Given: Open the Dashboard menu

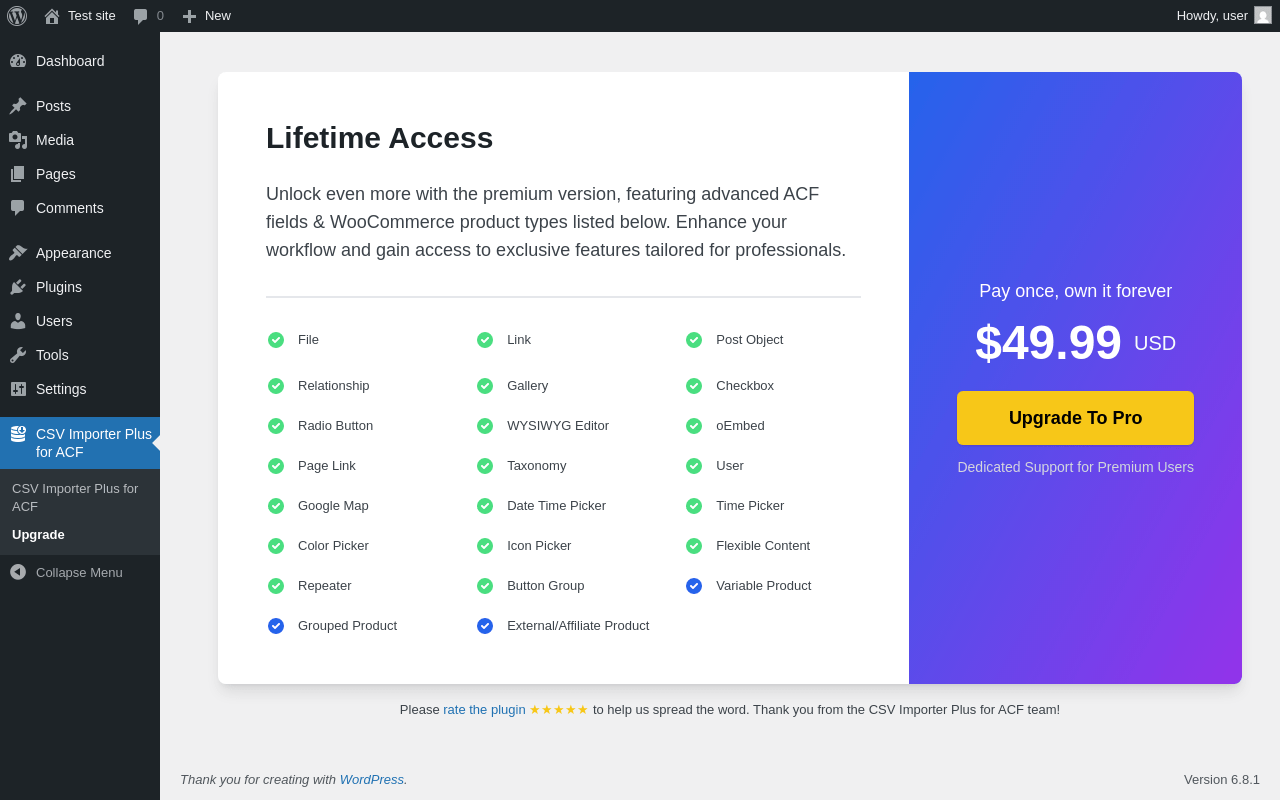Looking at the screenshot, I should pyautogui.click(x=80, y=61).
